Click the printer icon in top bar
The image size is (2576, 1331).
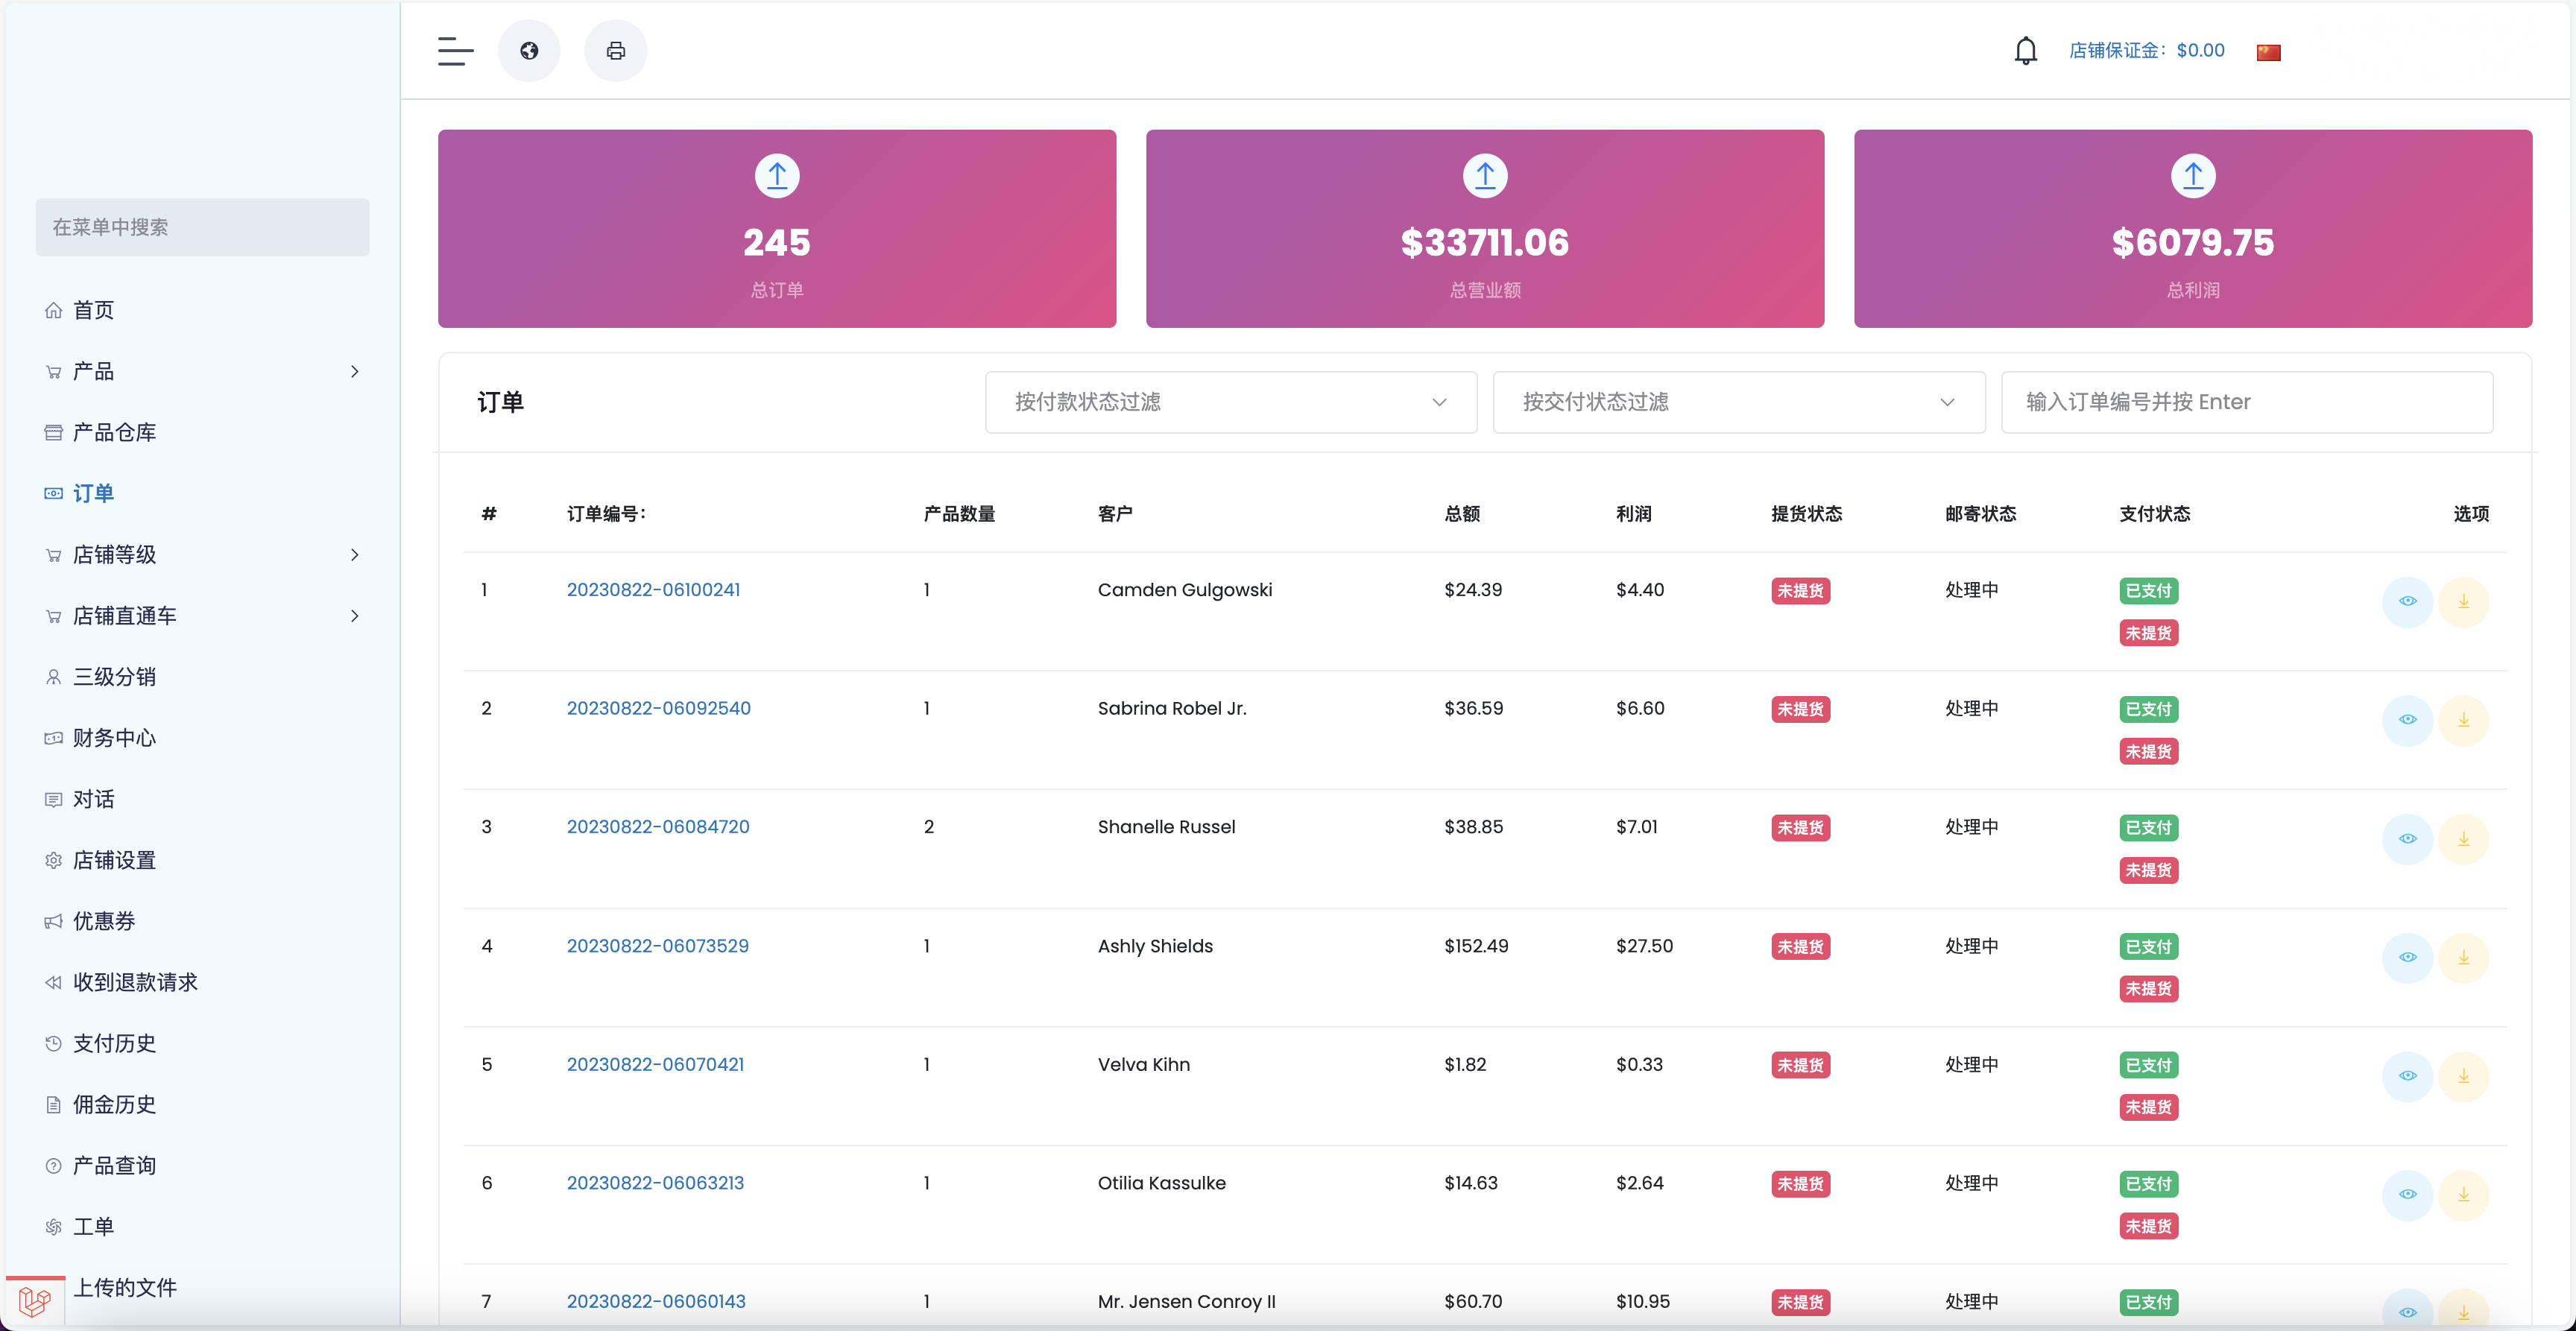[x=616, y=51]
